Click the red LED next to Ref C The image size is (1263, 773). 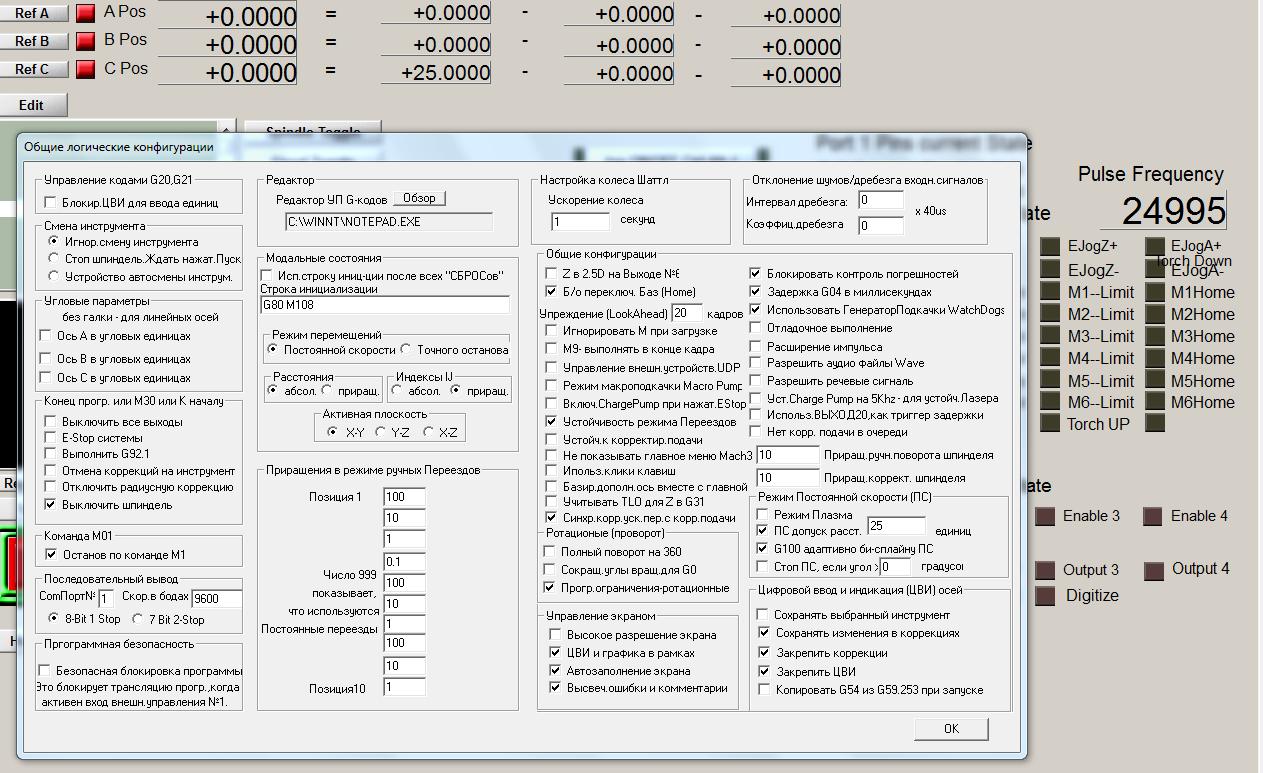86,69
